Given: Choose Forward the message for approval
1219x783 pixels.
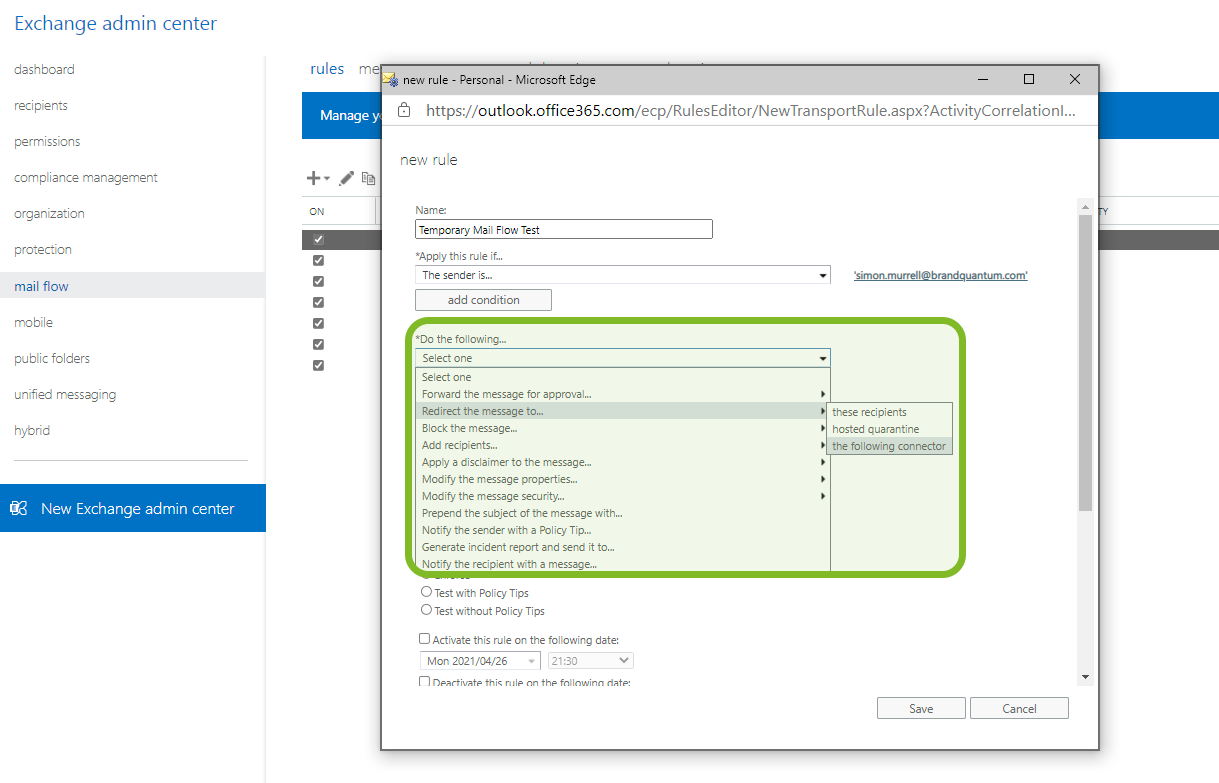Looking at the screenshot, I should 622,394.
